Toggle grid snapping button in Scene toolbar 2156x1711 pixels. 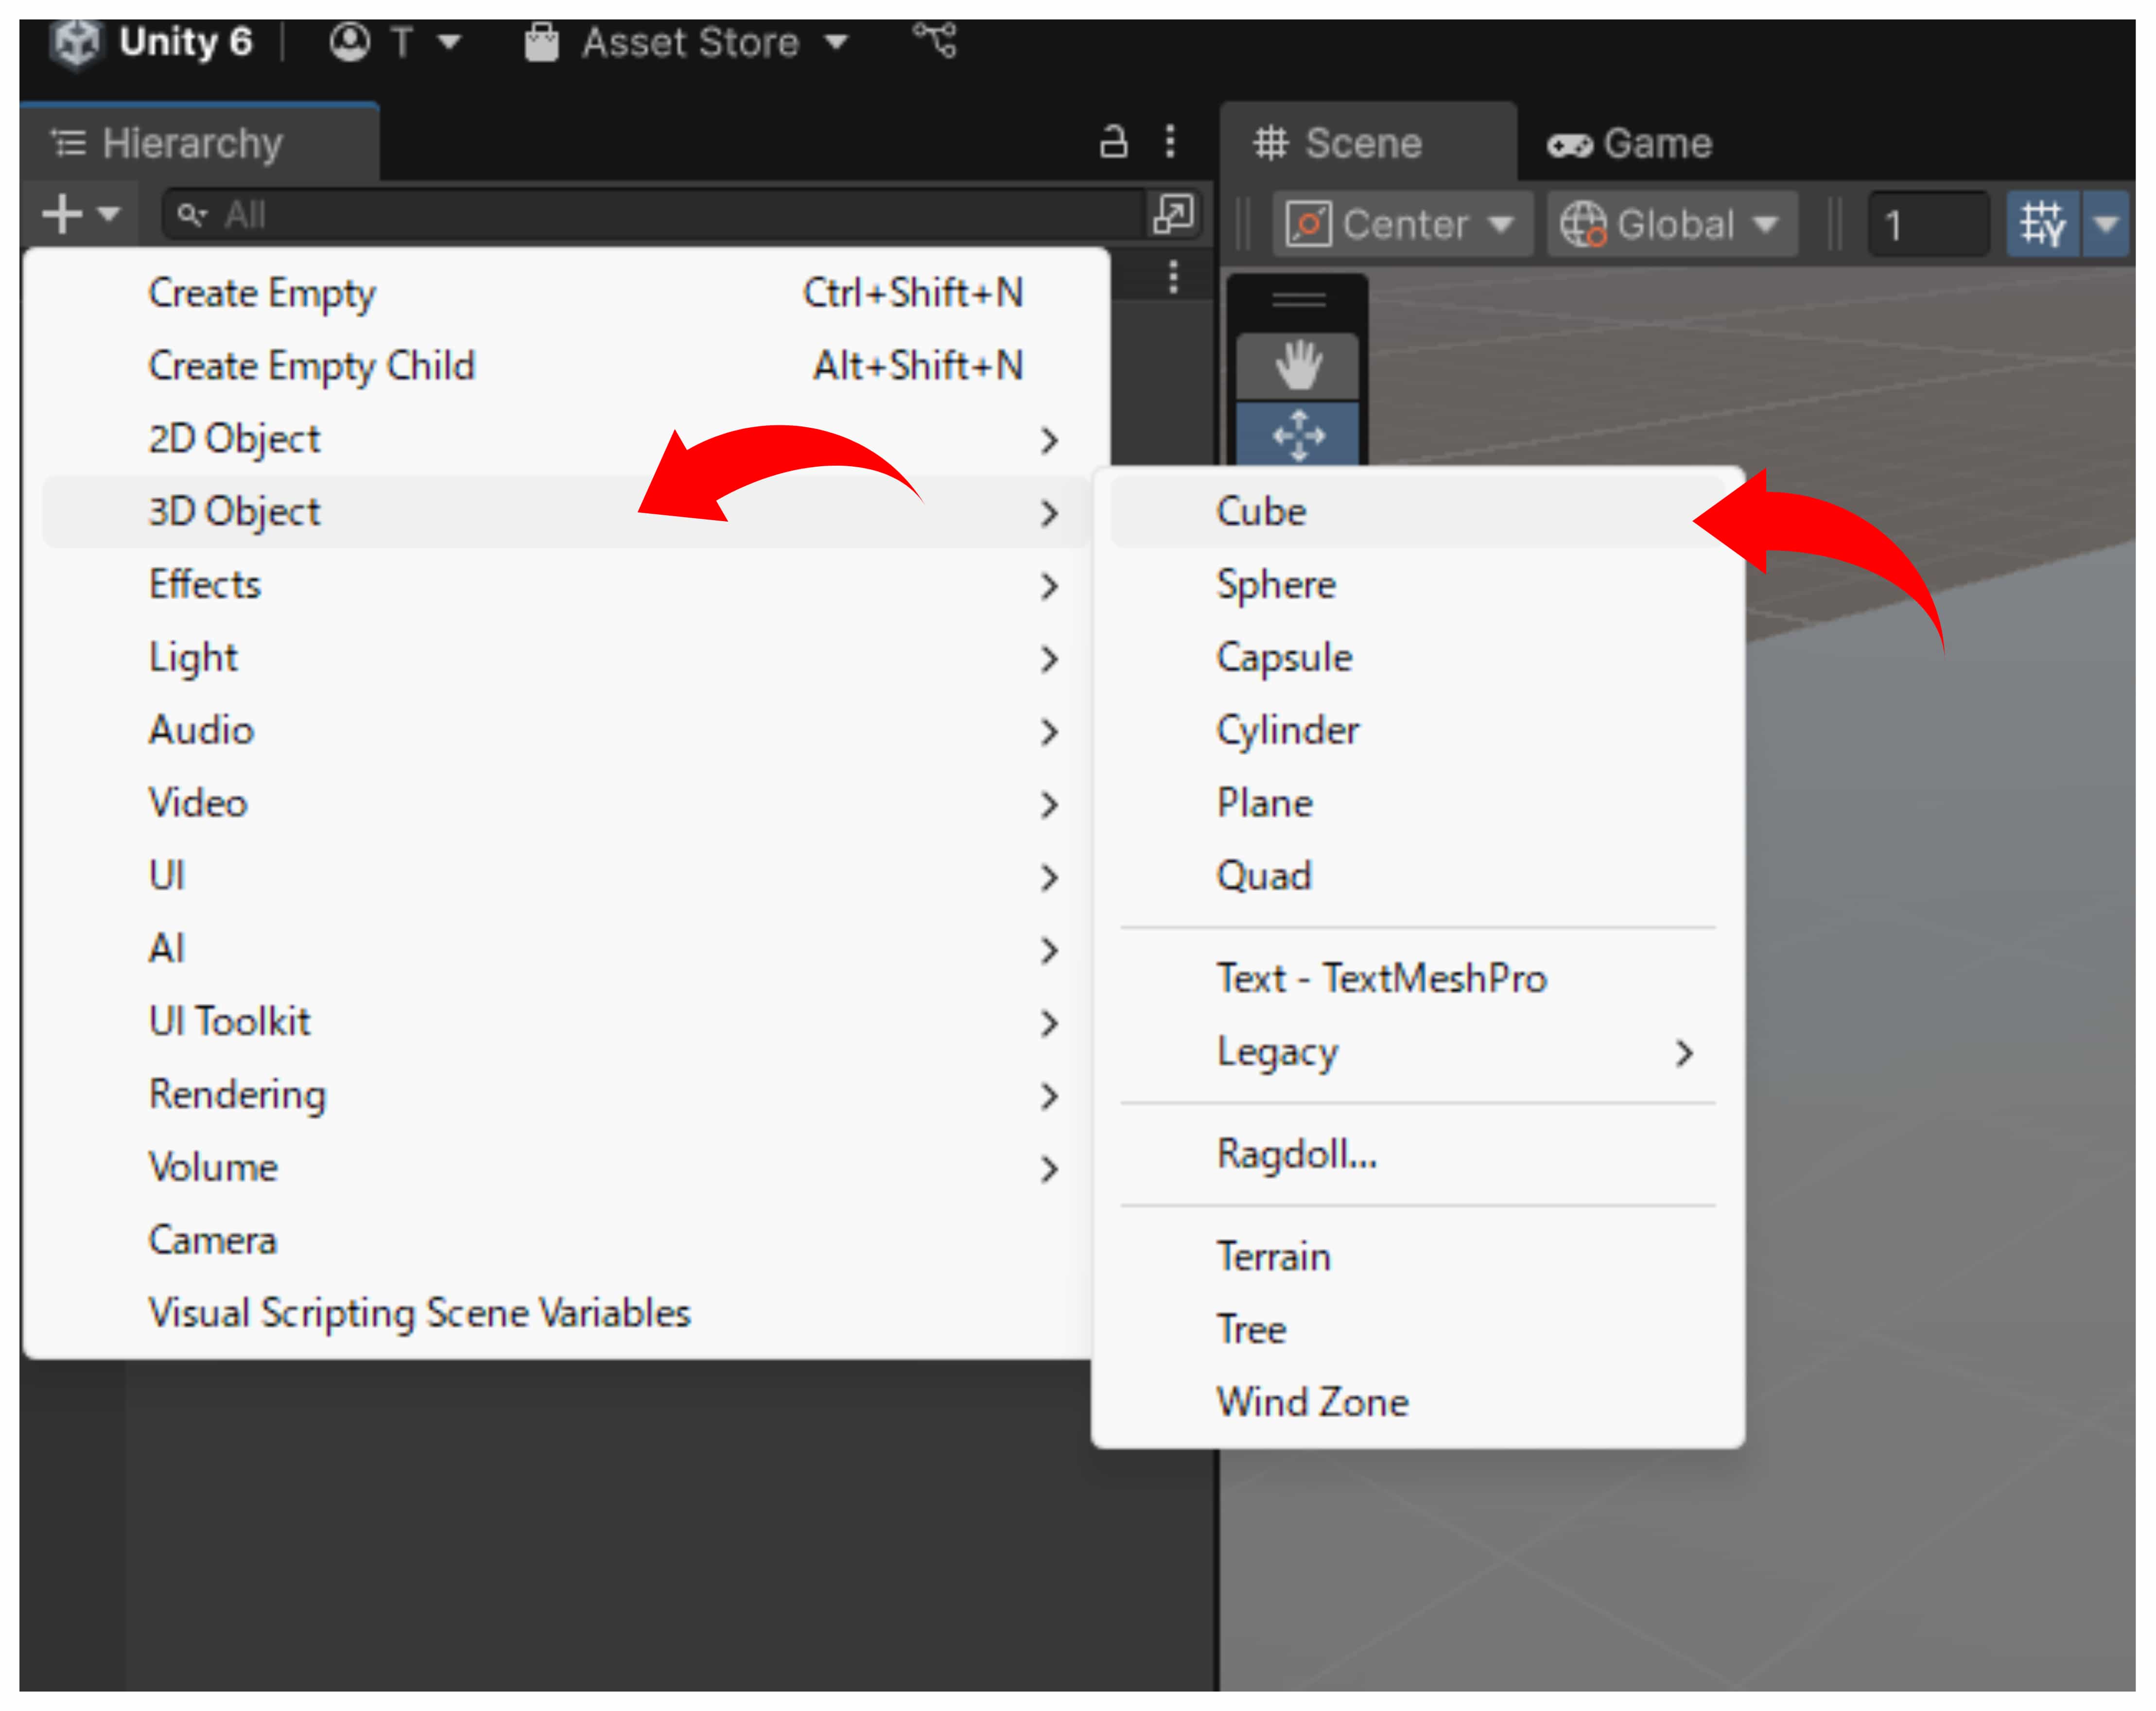point(2042,224)
